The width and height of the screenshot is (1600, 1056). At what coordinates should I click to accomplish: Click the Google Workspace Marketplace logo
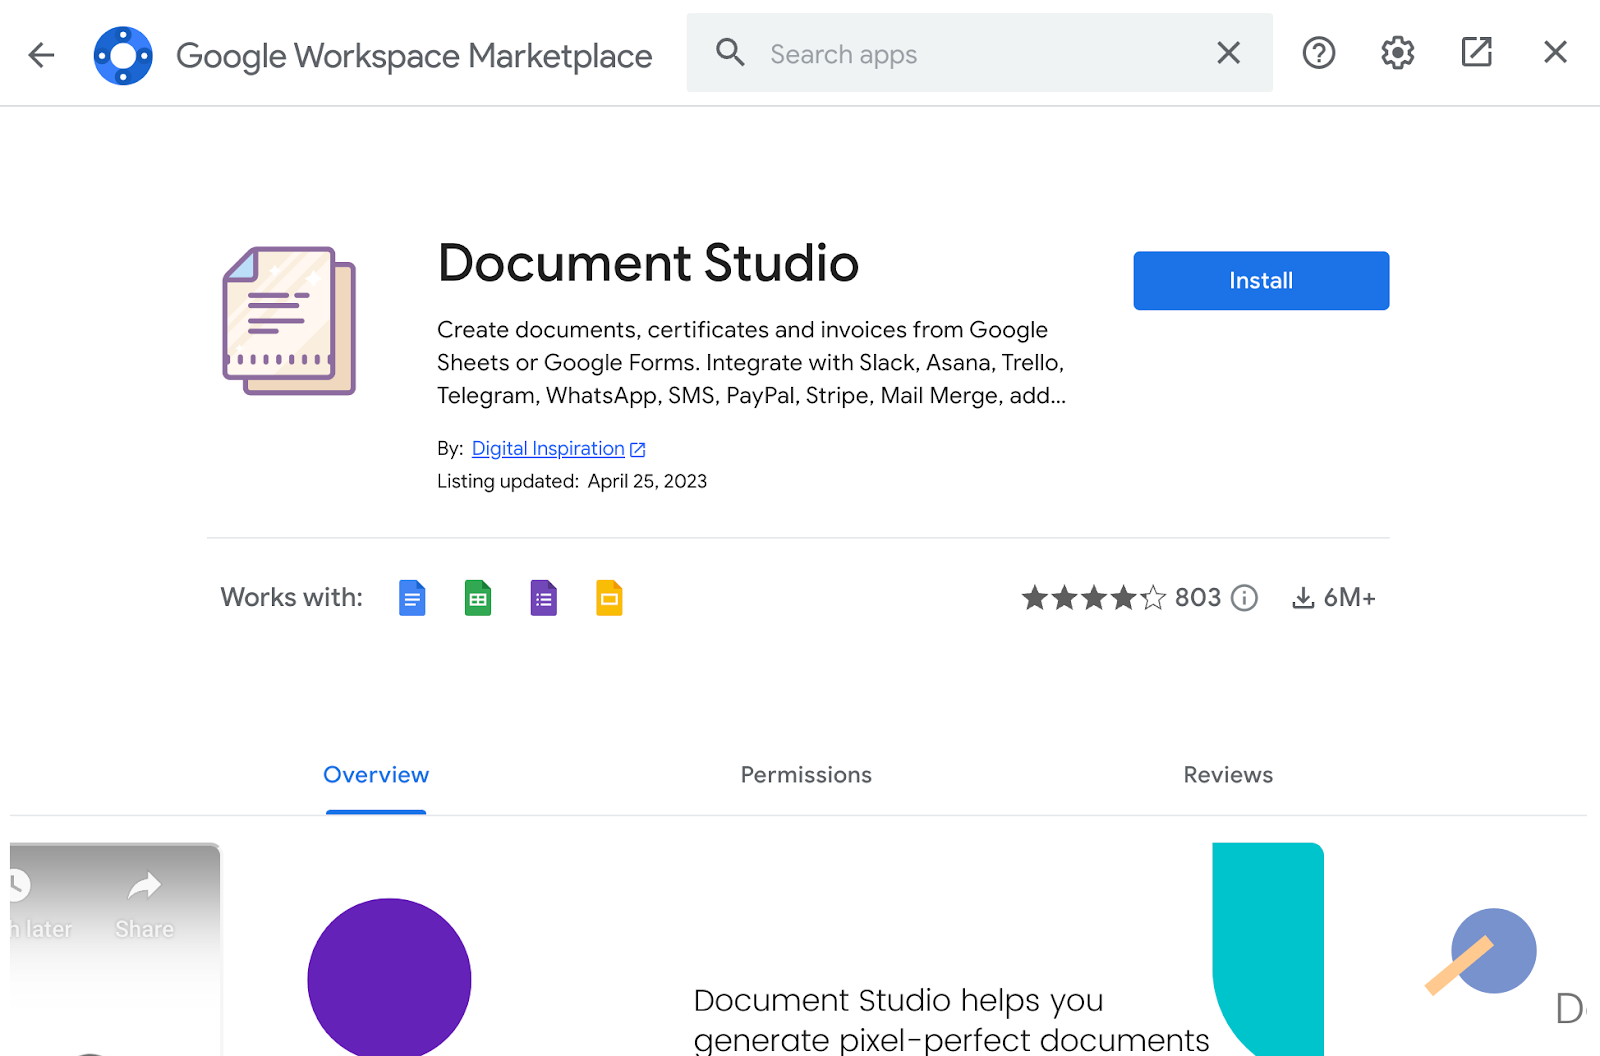(123, 55)
